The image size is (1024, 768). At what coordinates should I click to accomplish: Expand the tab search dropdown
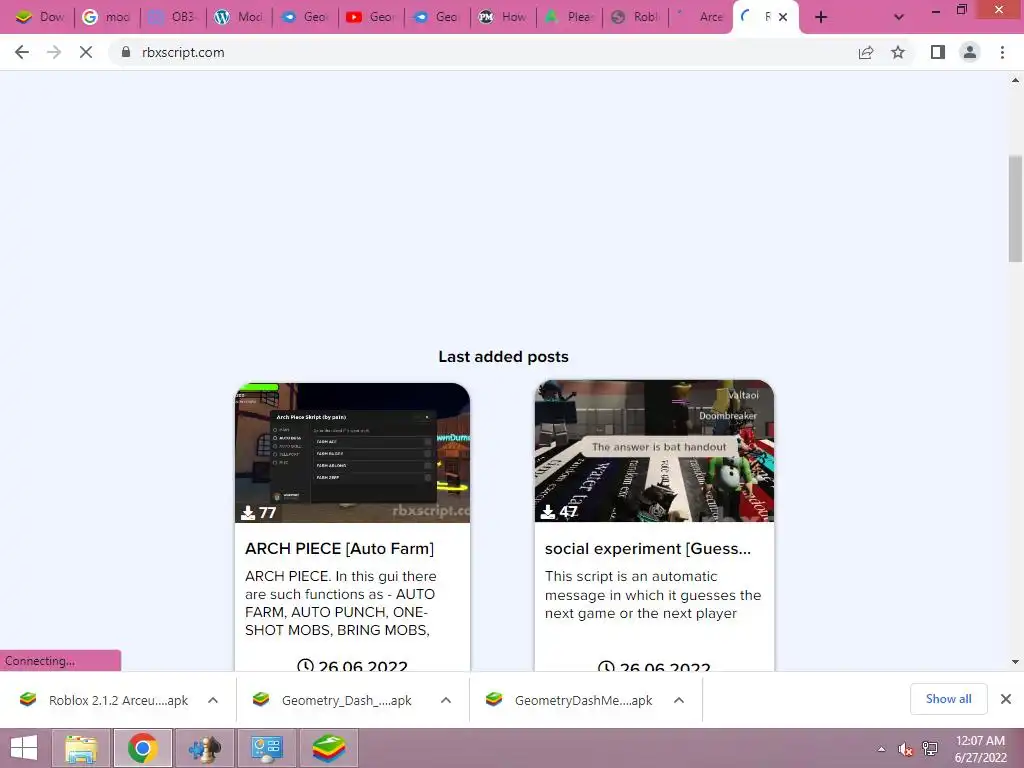(x=899, y=17)
